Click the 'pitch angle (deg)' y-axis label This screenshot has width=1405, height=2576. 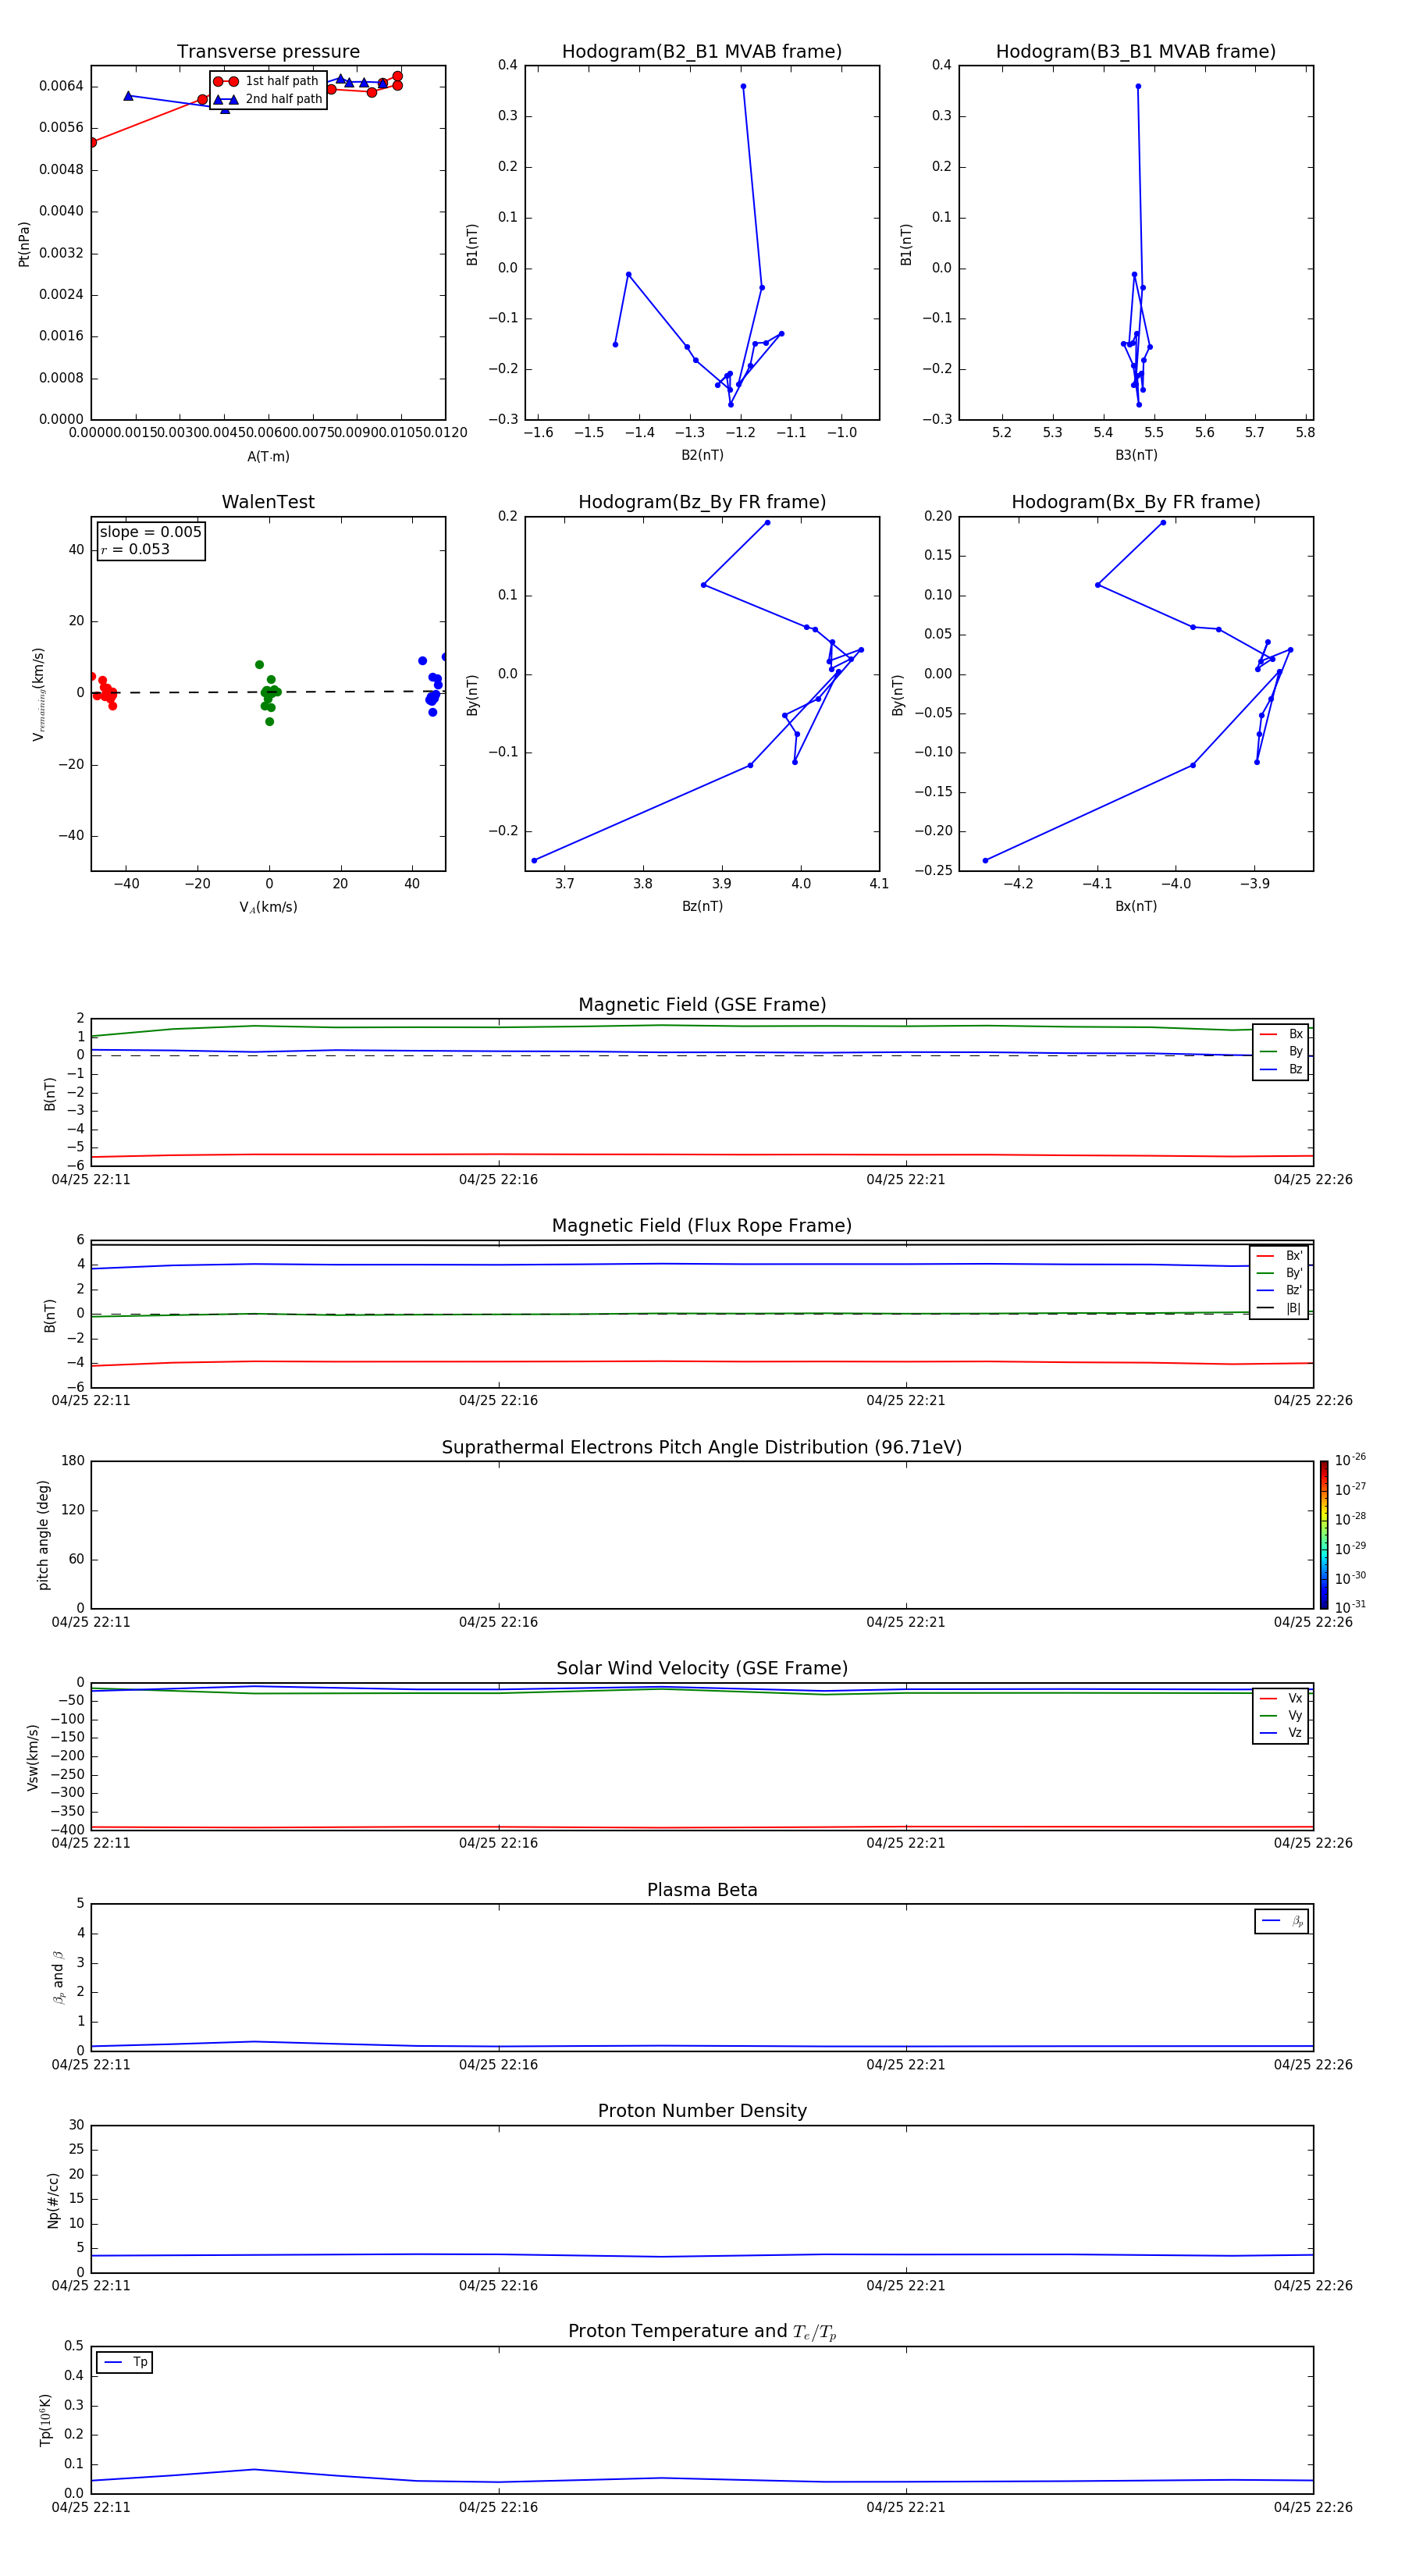pos(43,1535)
